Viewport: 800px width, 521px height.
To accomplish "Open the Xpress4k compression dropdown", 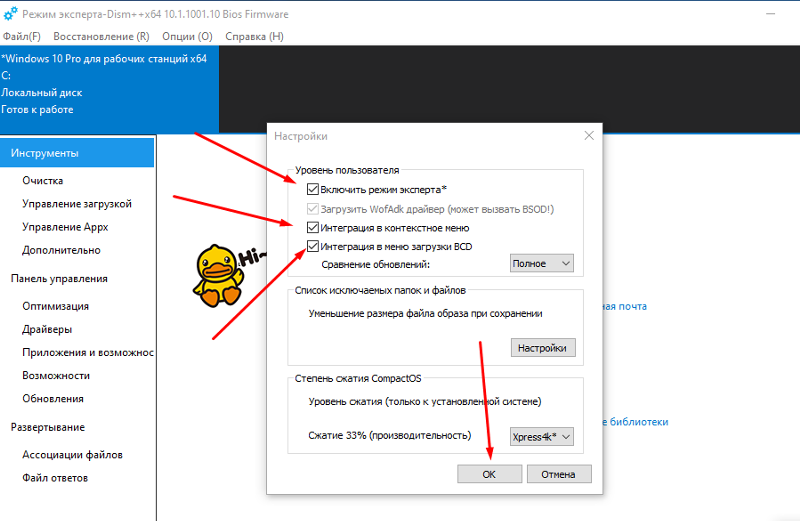I will 541,437.
